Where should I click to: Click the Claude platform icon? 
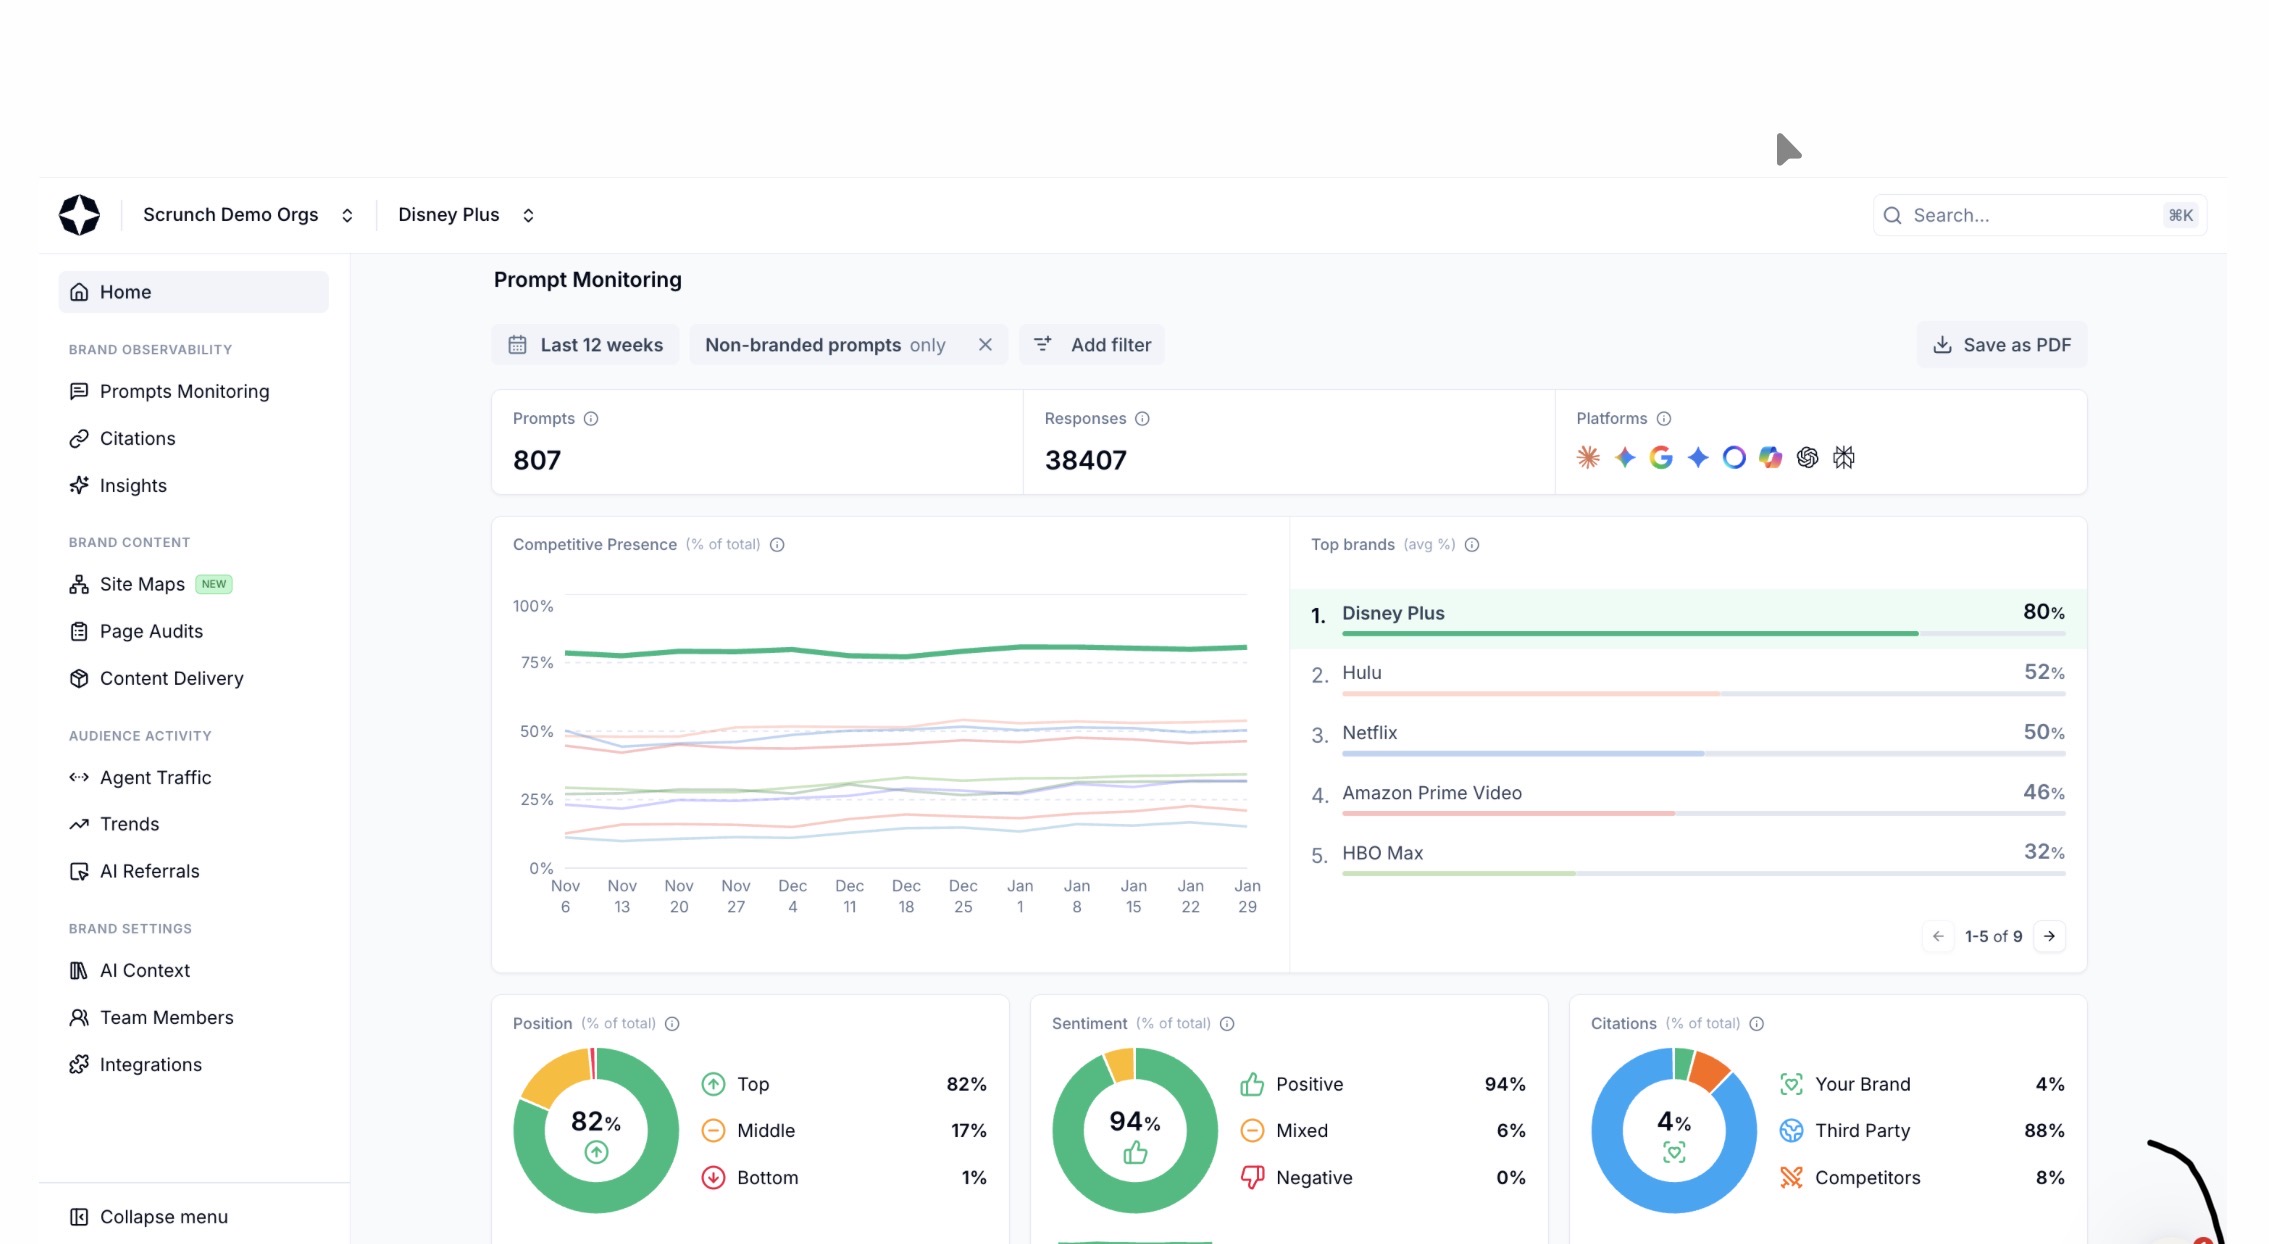[x=1588, y=457]
